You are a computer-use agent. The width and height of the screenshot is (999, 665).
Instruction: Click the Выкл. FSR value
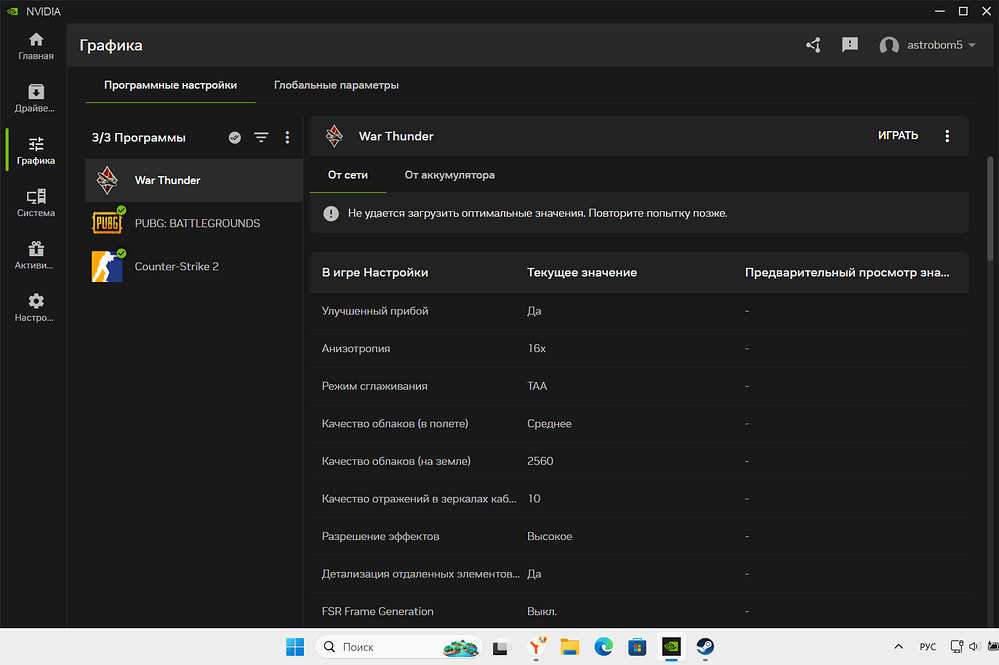(542, 611)
